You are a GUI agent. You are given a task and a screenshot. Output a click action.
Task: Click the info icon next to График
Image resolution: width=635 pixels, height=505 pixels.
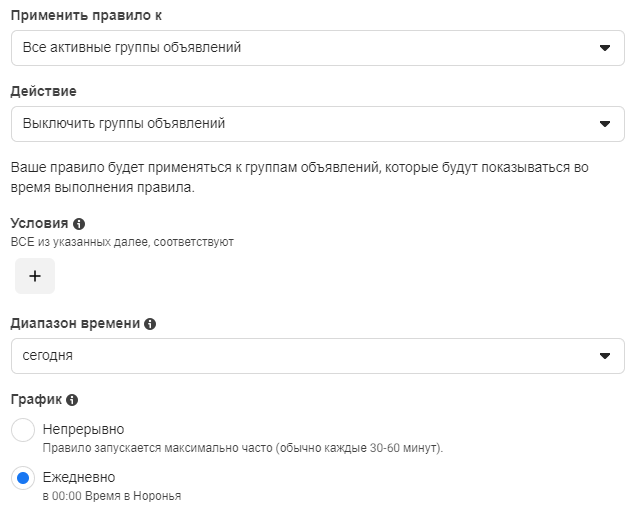tap(72, 400)
